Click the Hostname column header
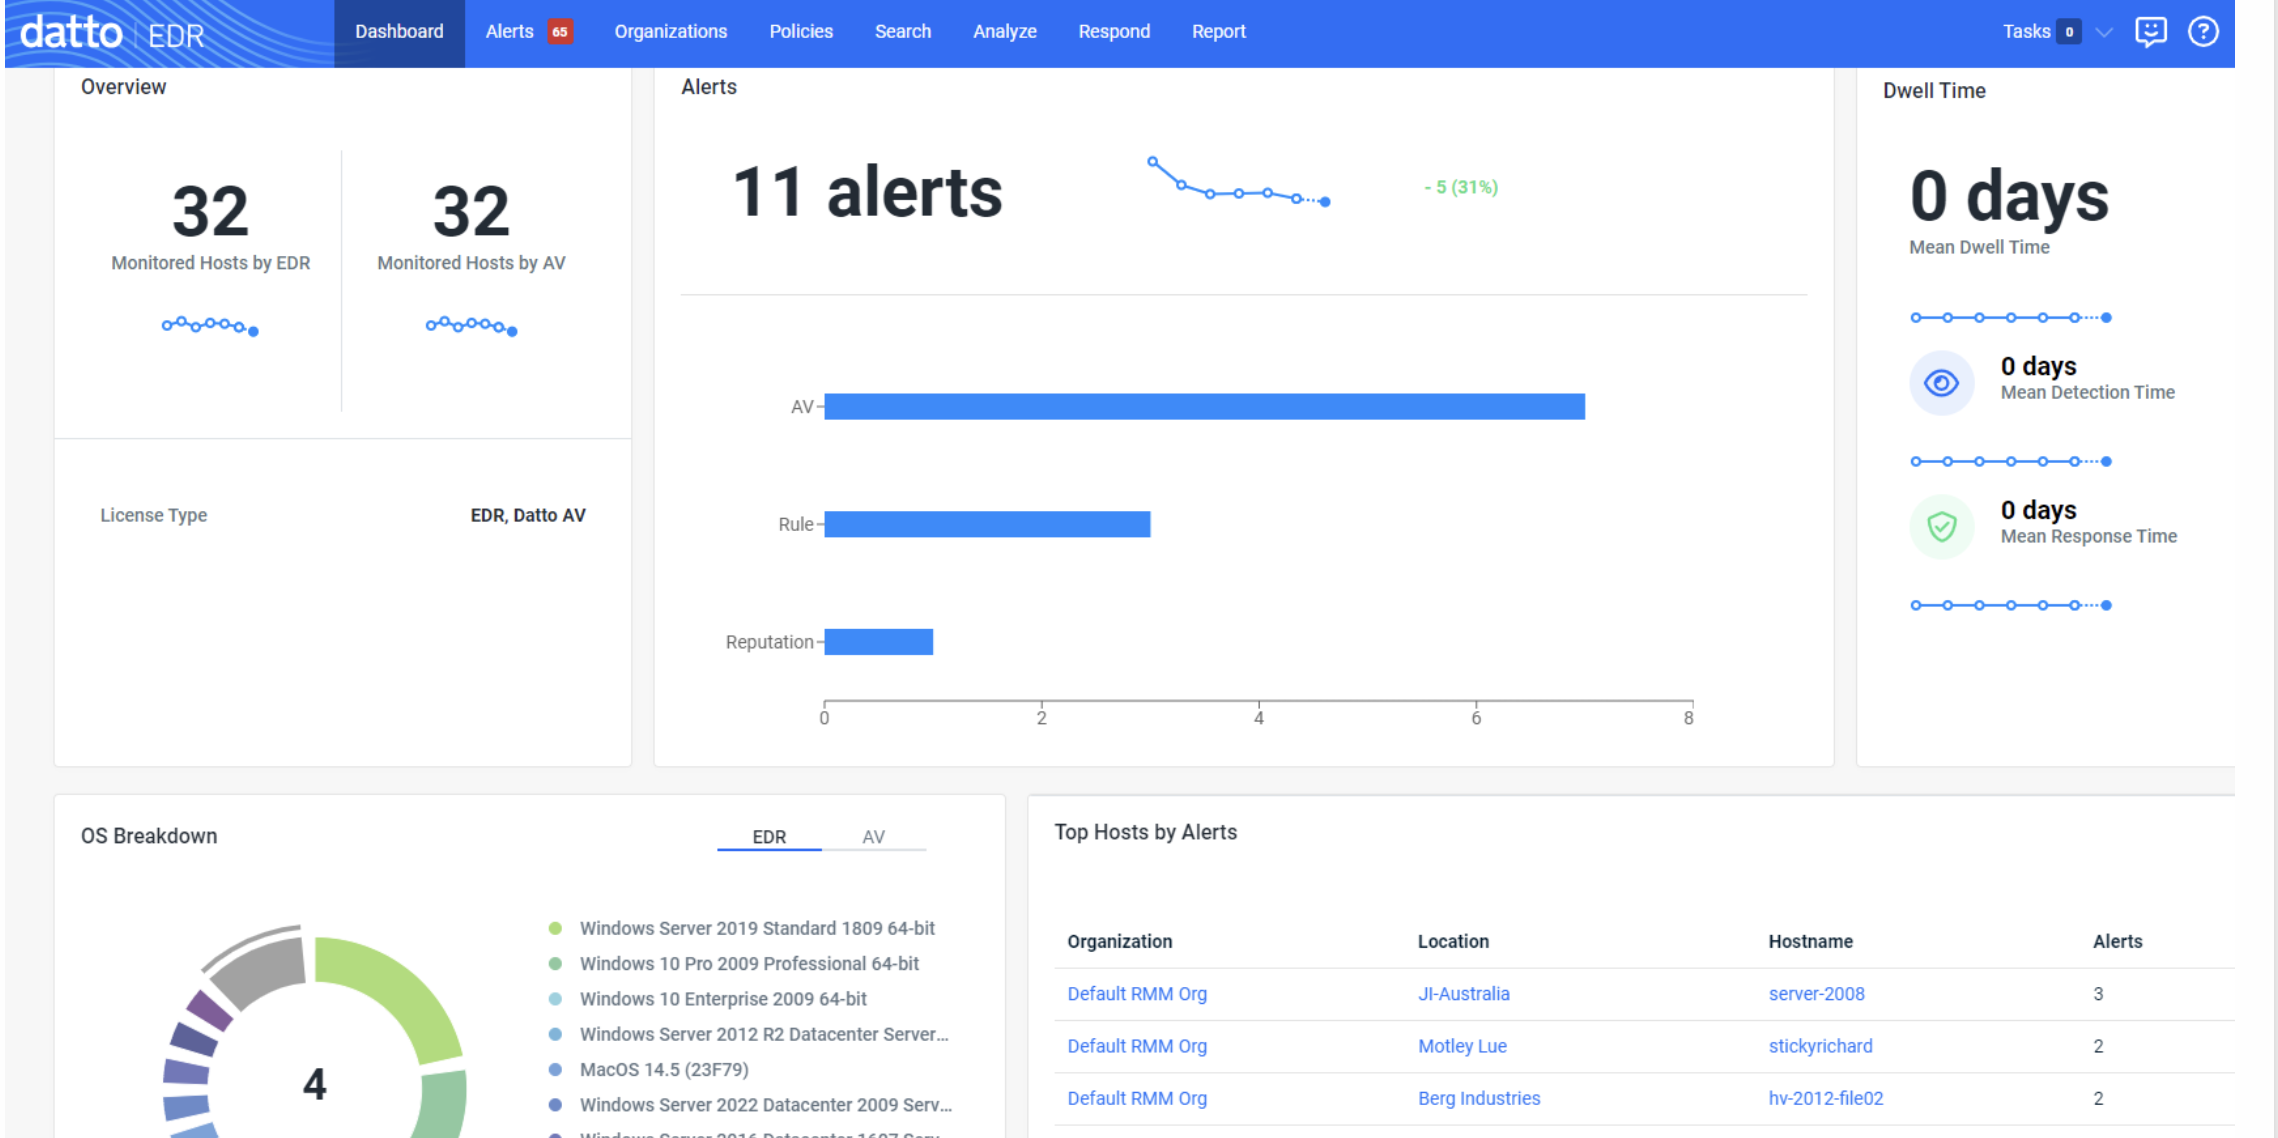The width and height of the screenshot is (2278, 1138). point(1810,942)
